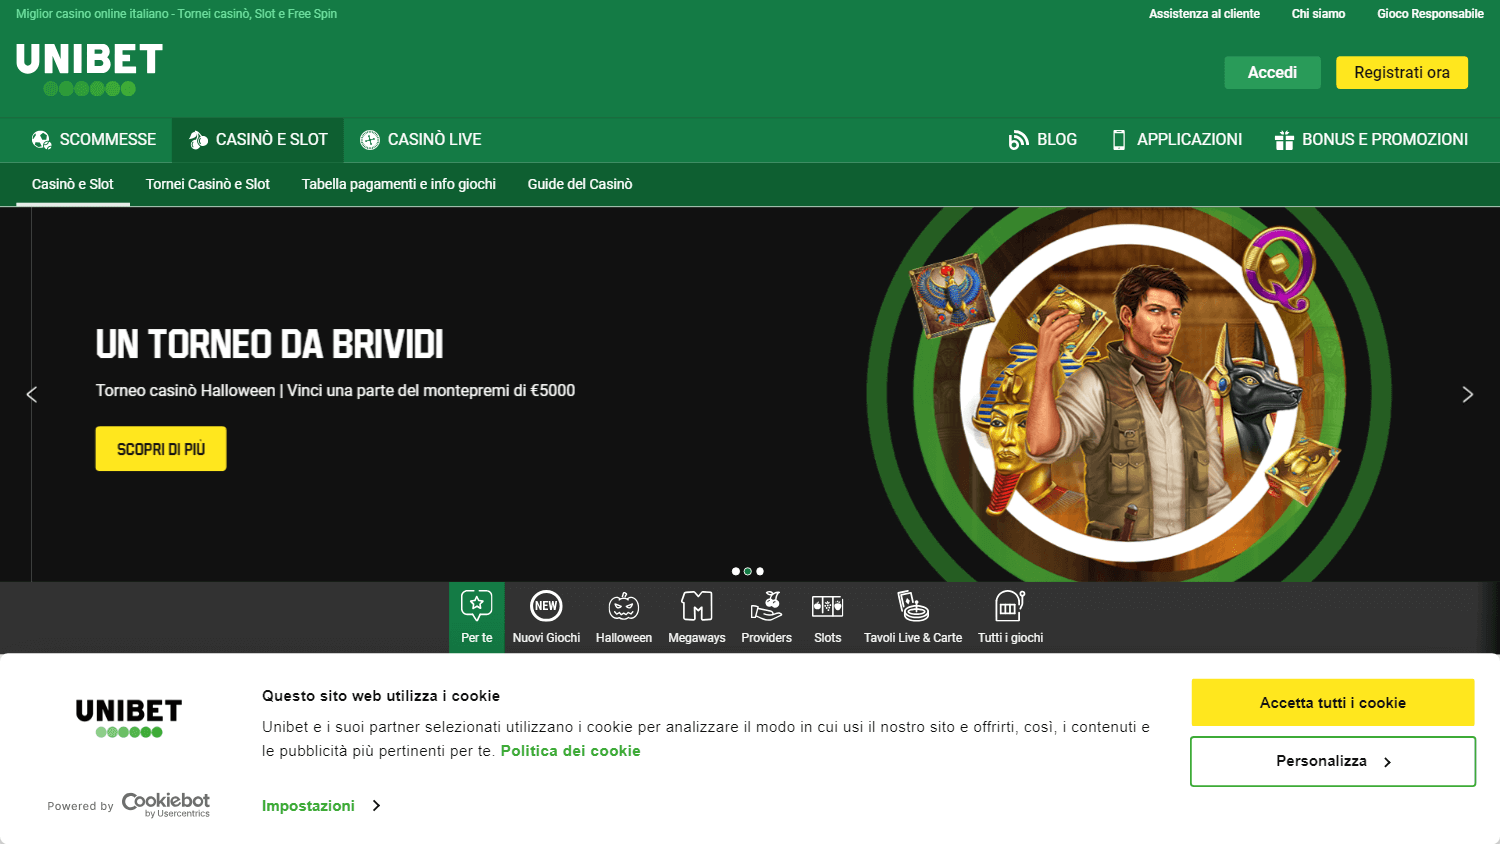Open Assistenza al cliente link
This screenshot has height=844, width=1500.
coord(1204,14)
